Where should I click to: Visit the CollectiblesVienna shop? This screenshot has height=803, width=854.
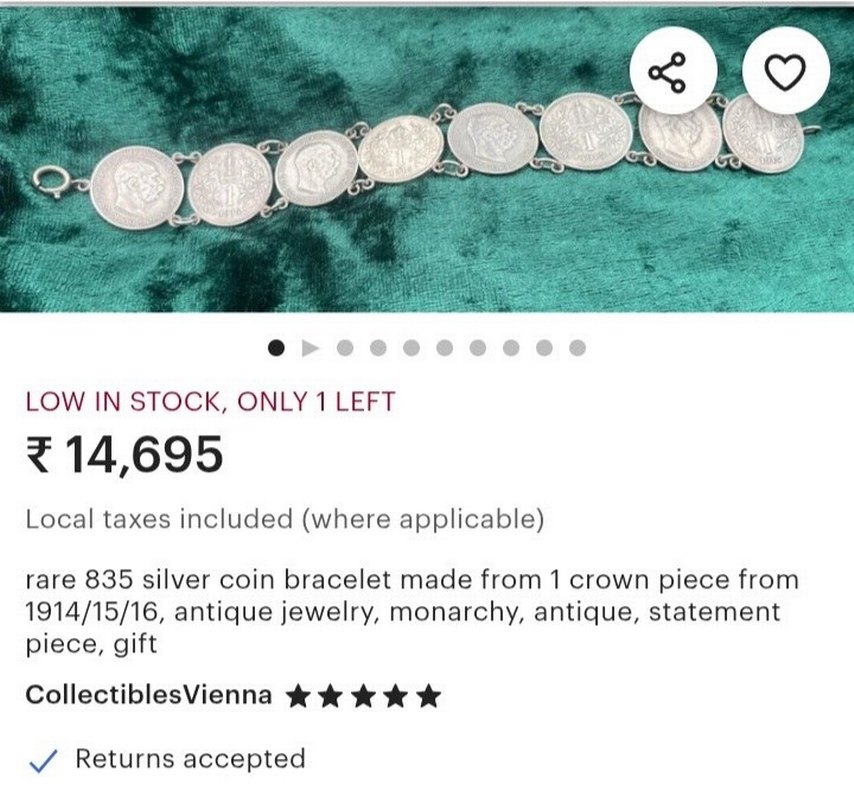pos(148,695)
